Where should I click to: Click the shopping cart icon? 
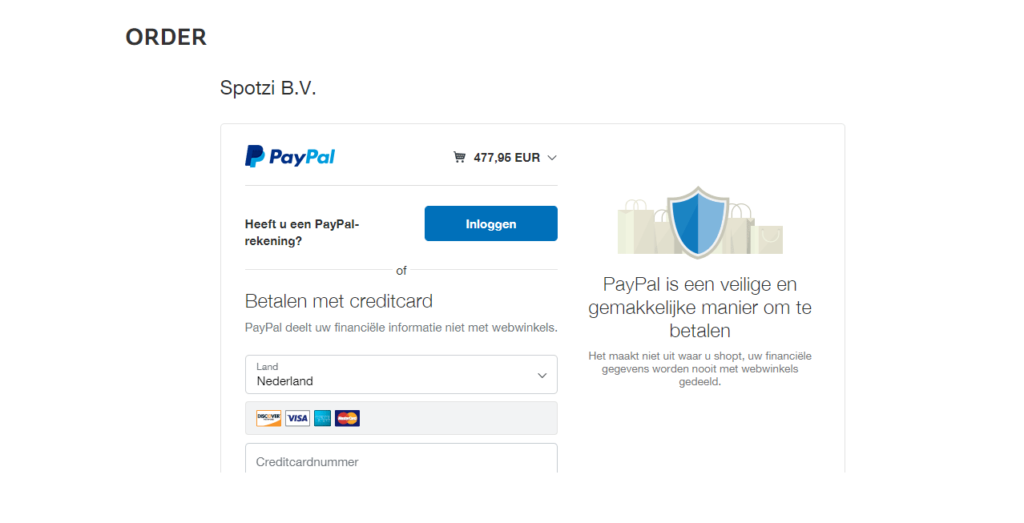pyautogui.click(x=460, y=157)
